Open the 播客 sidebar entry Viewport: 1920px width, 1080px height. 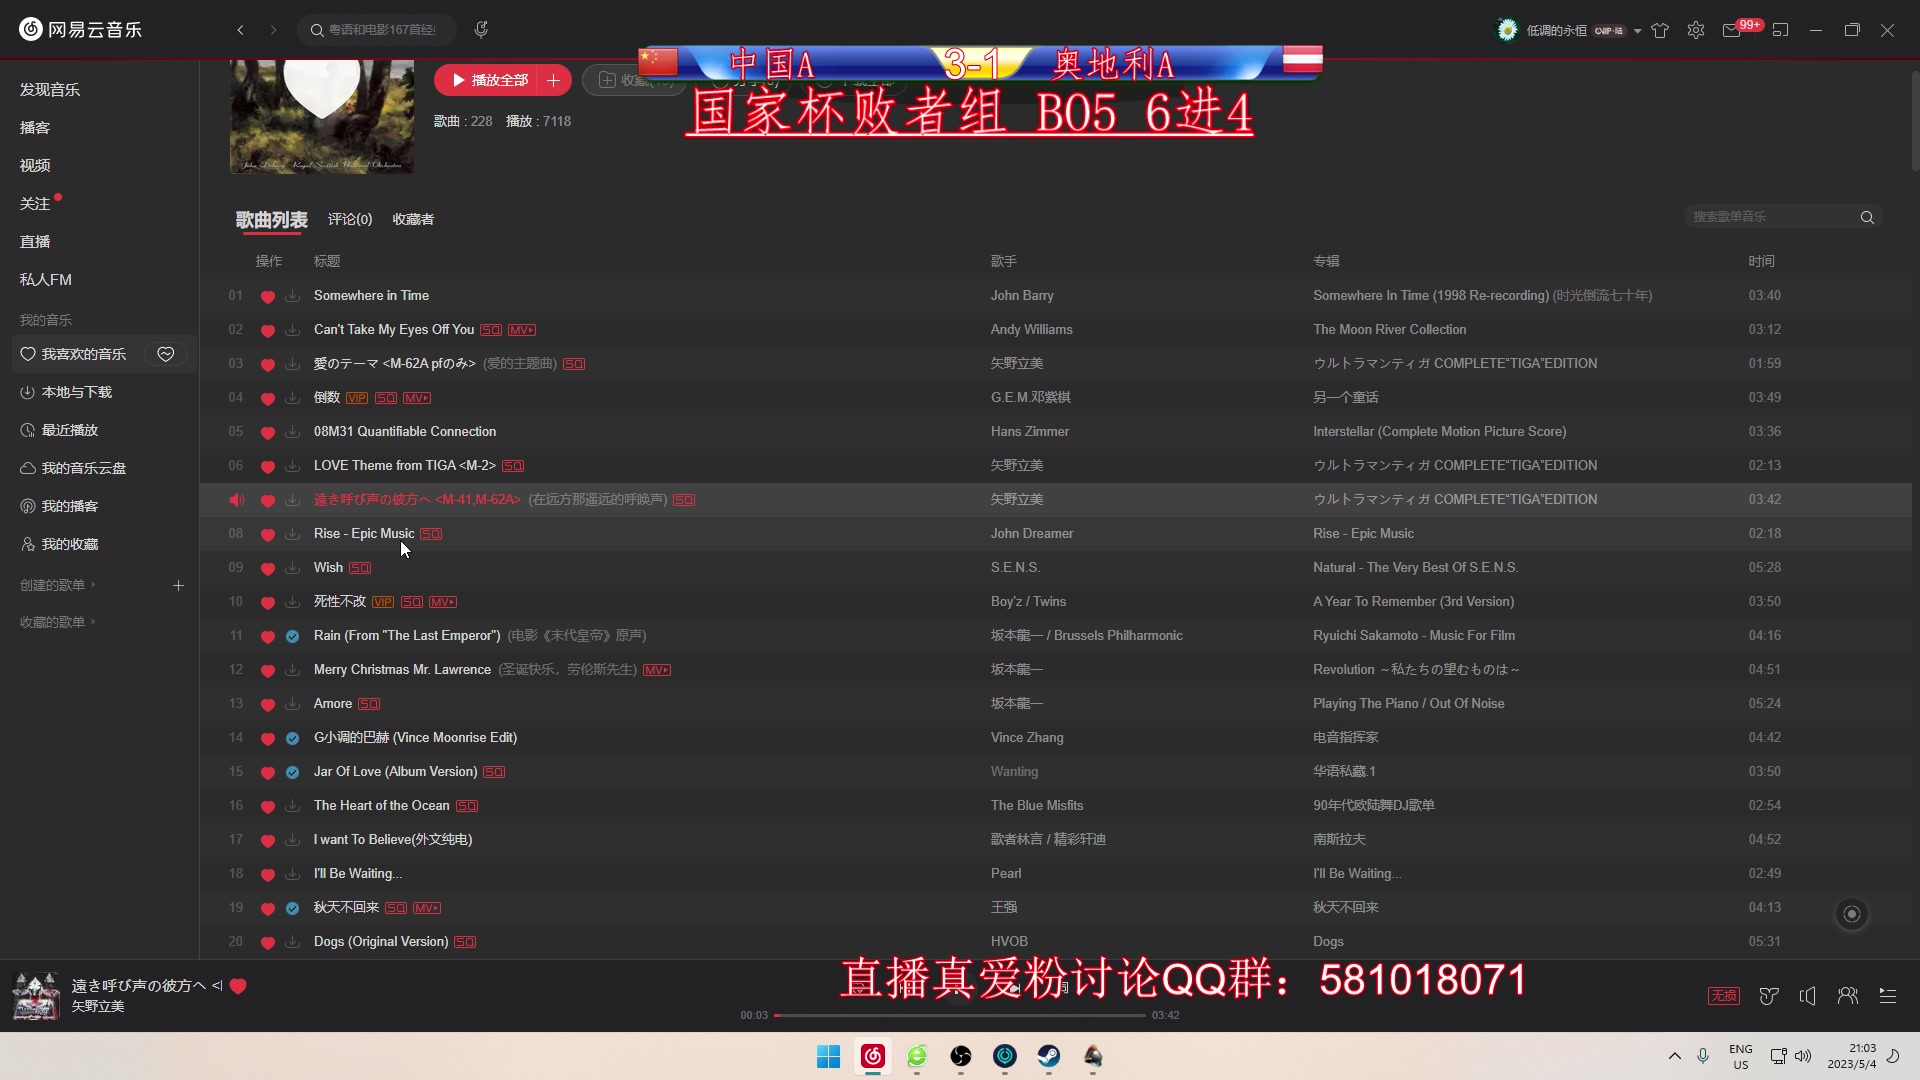pyautogui.click(x=35, y=128)
